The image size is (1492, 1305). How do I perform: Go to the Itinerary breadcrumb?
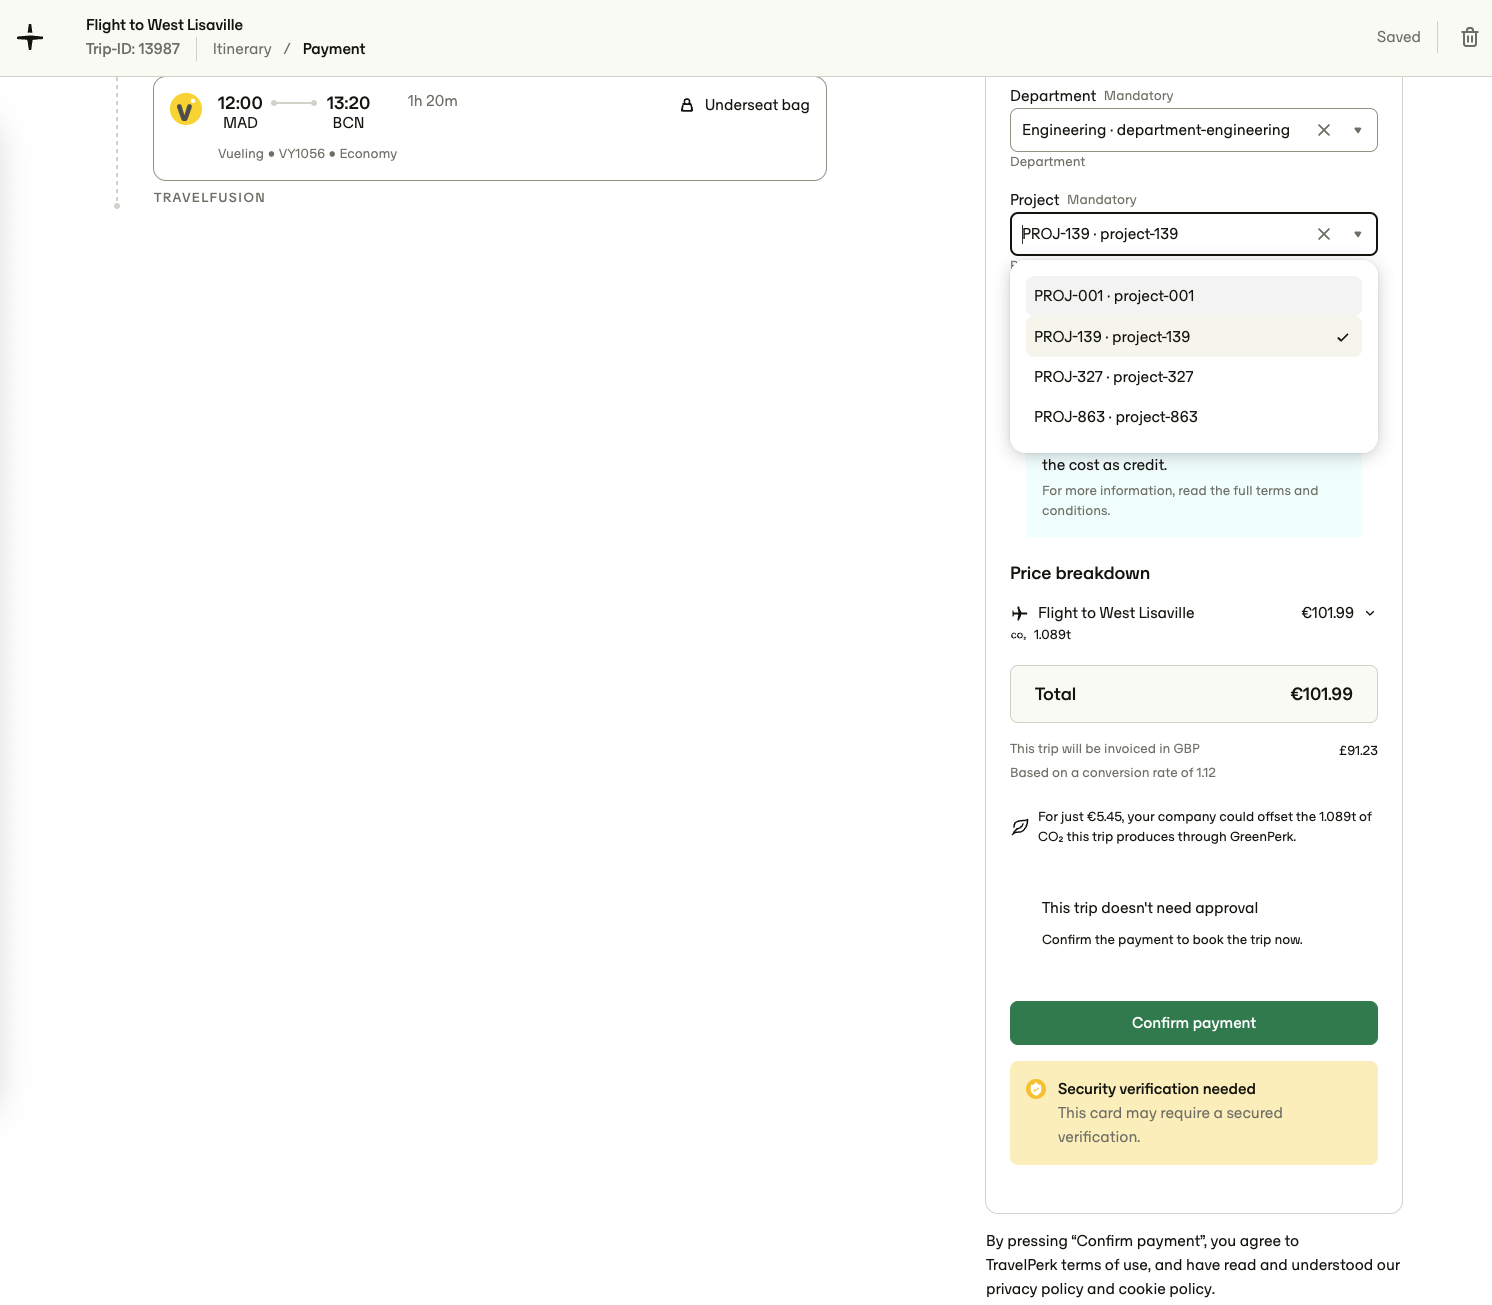point(242,49)
